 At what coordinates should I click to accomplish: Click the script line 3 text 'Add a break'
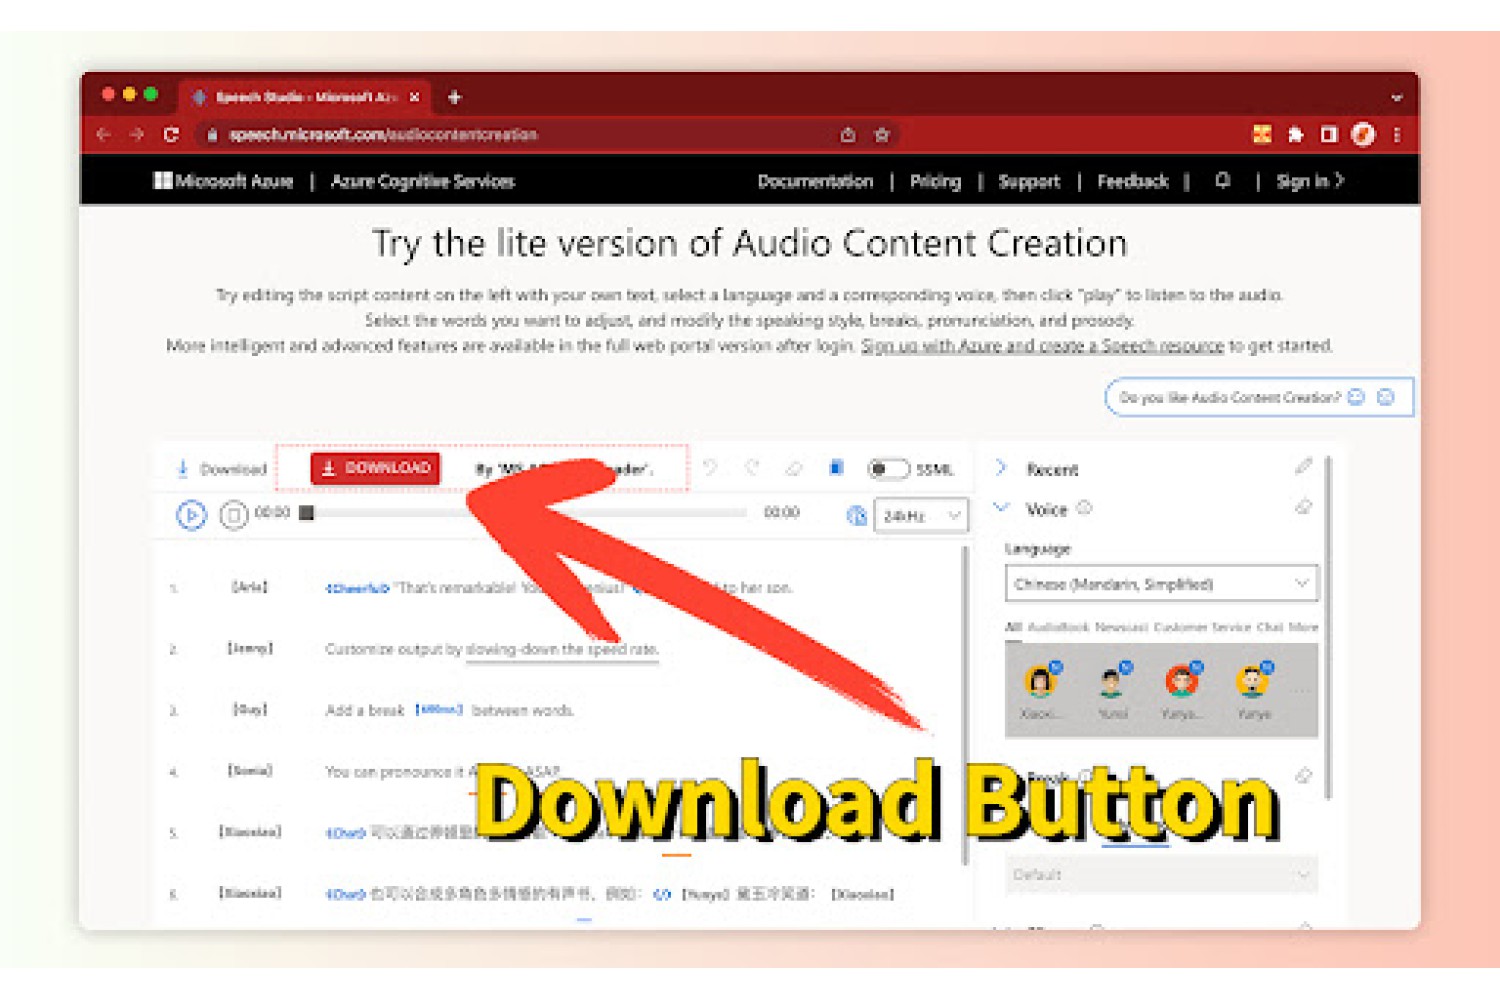[364, 710]
